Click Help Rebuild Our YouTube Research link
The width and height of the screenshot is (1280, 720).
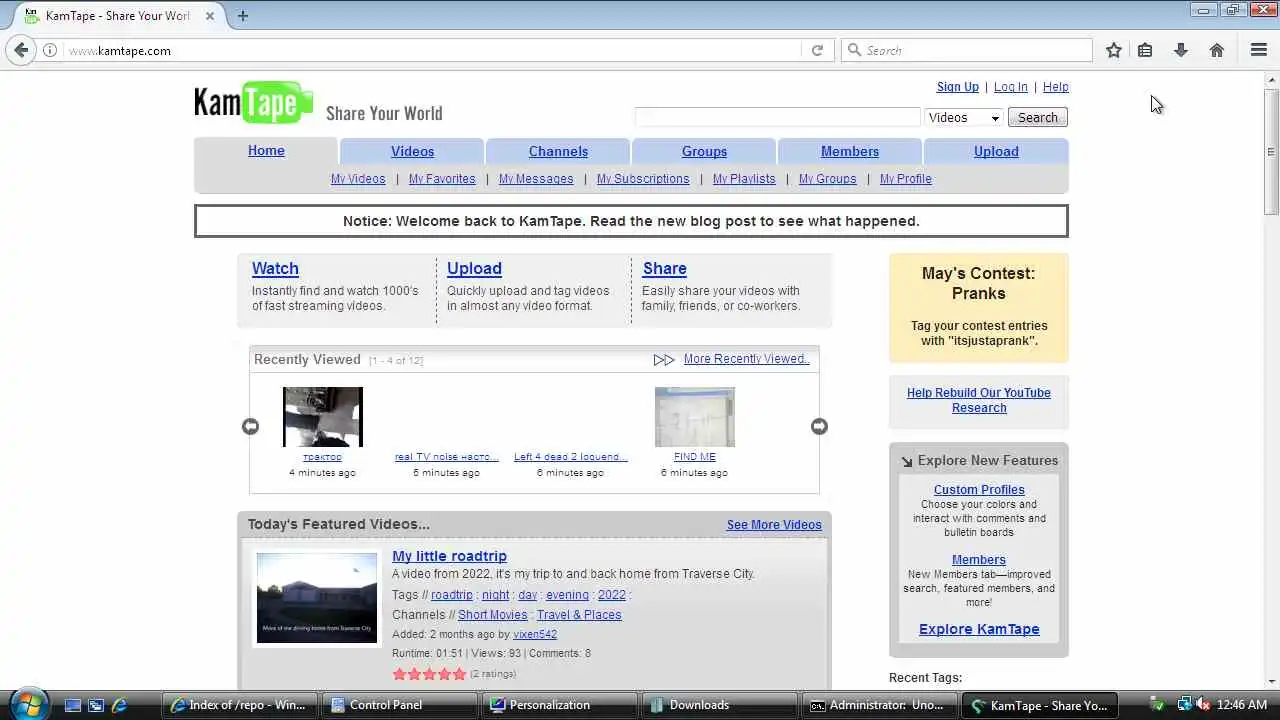point(979,400)
